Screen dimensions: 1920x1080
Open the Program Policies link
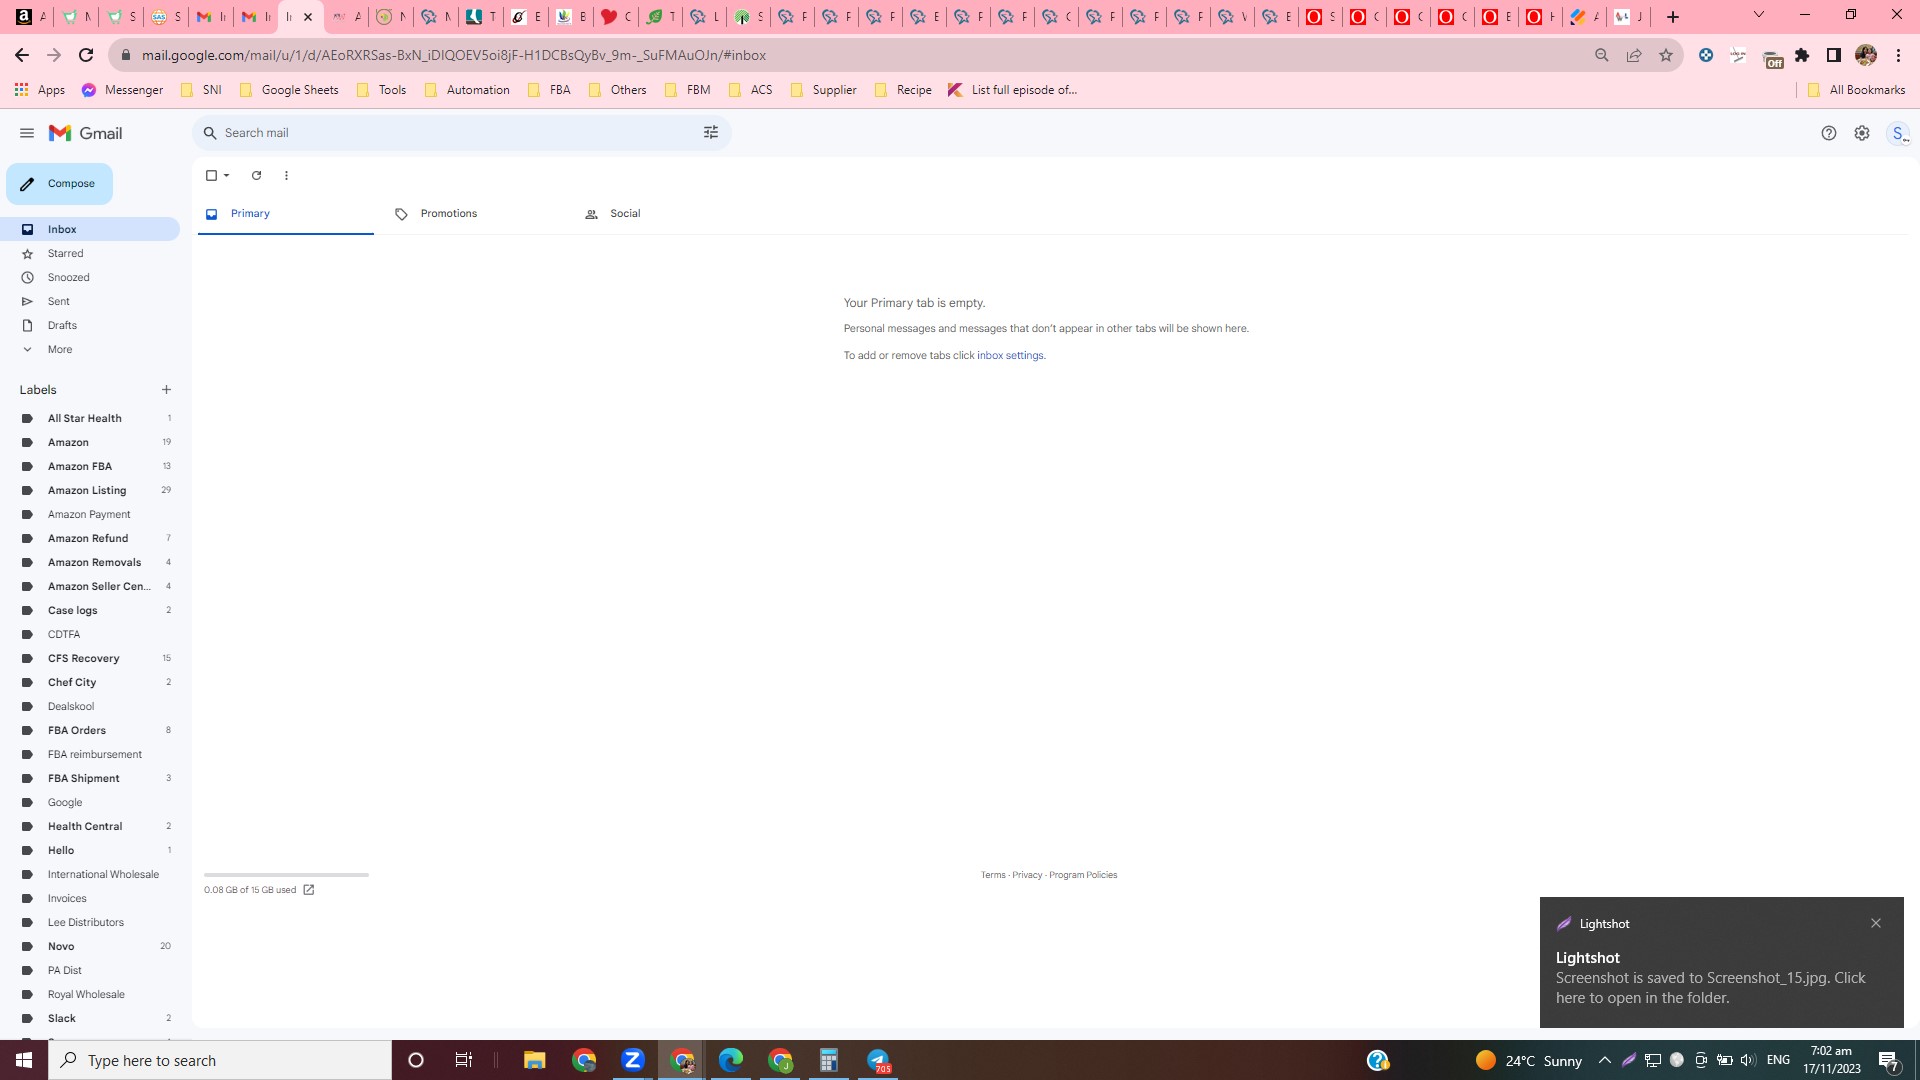[x=1083, y=875]
